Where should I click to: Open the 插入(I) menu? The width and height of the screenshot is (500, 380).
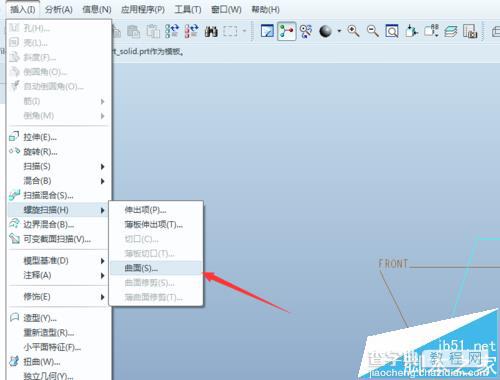[23, 9]
